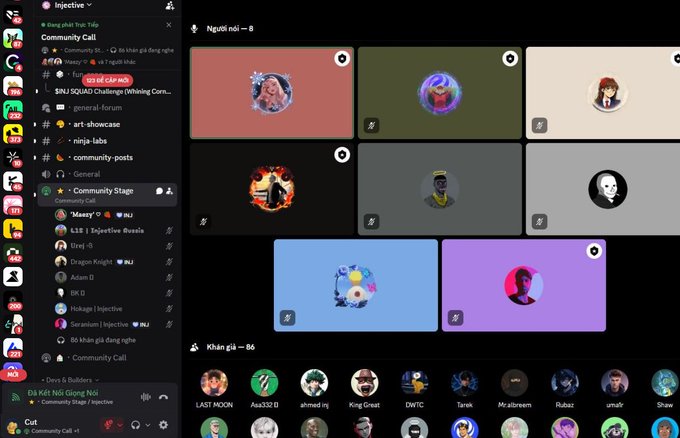Viewport: 680px width, 438px height.
Task: Select the Community Stage channel
Action: (107, 194)
